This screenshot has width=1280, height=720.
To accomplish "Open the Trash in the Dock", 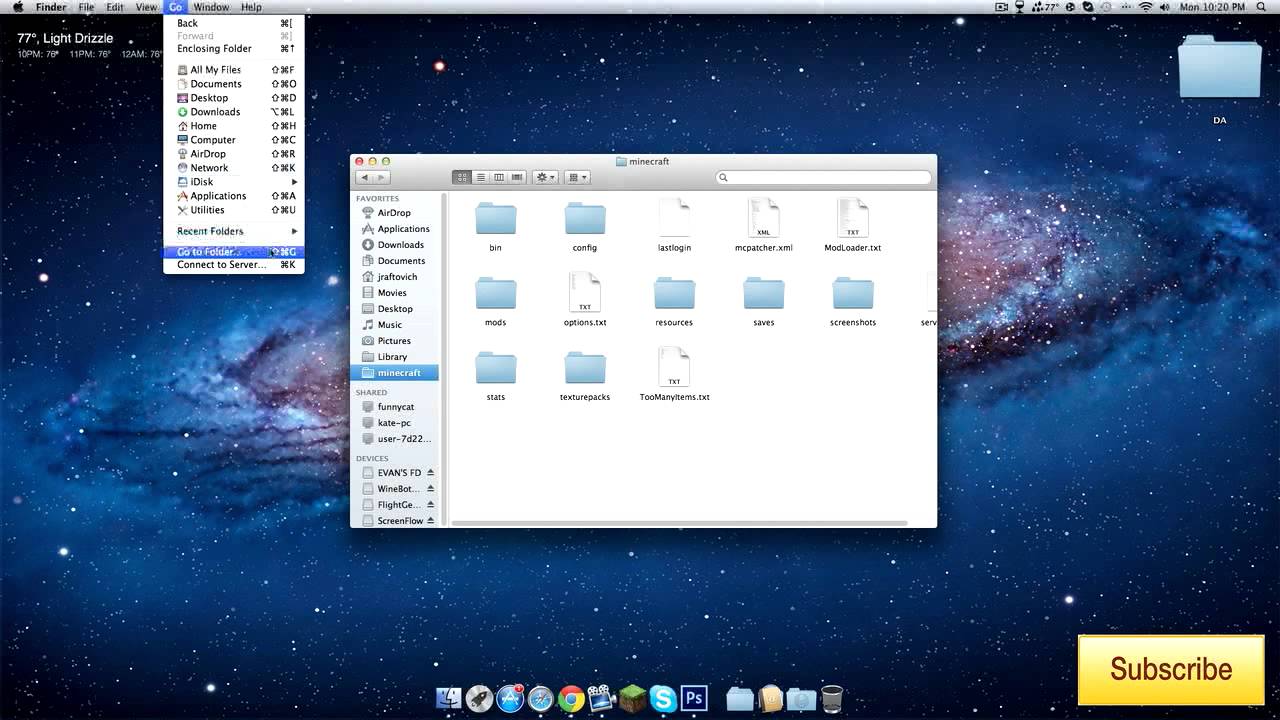I will pyautogui.click(x=832, y=698).
